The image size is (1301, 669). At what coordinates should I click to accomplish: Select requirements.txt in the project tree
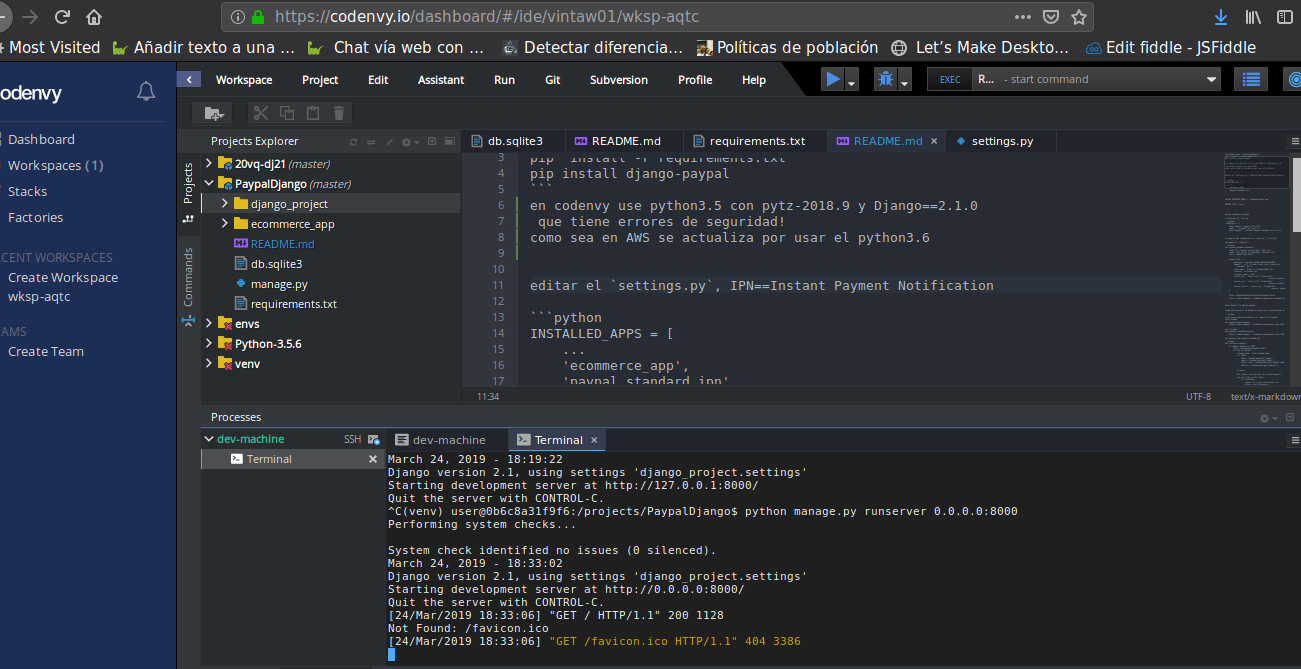point(294,304)
